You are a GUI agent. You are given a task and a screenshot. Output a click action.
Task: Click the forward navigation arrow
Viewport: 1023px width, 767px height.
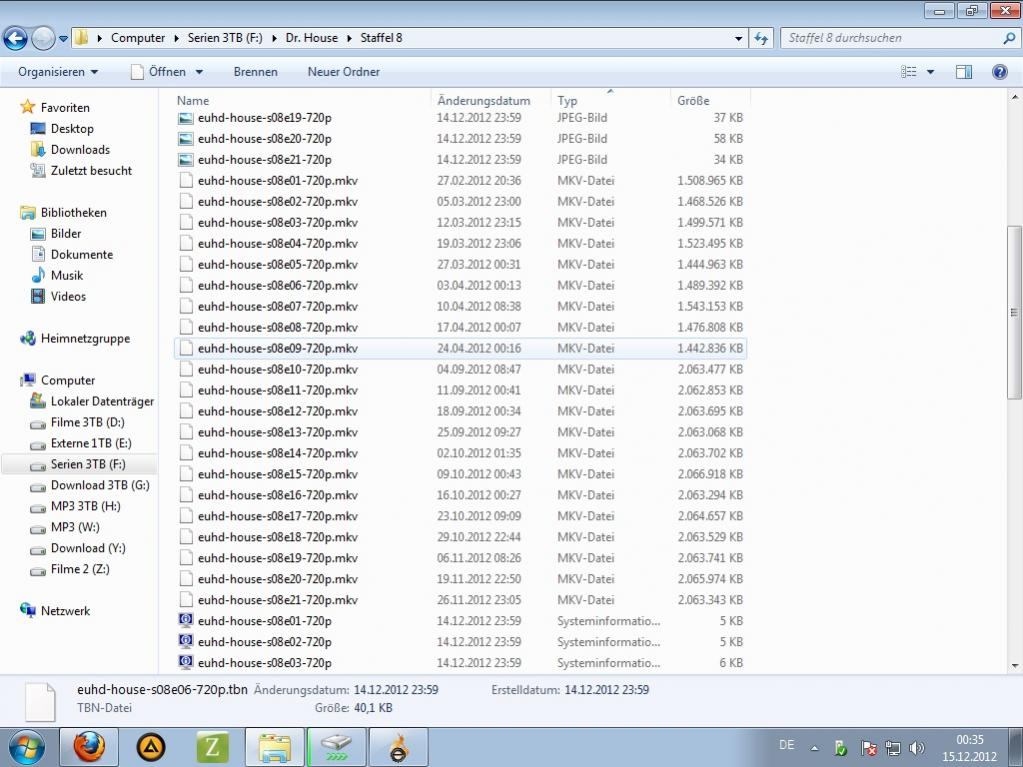(x=43, y=38)
